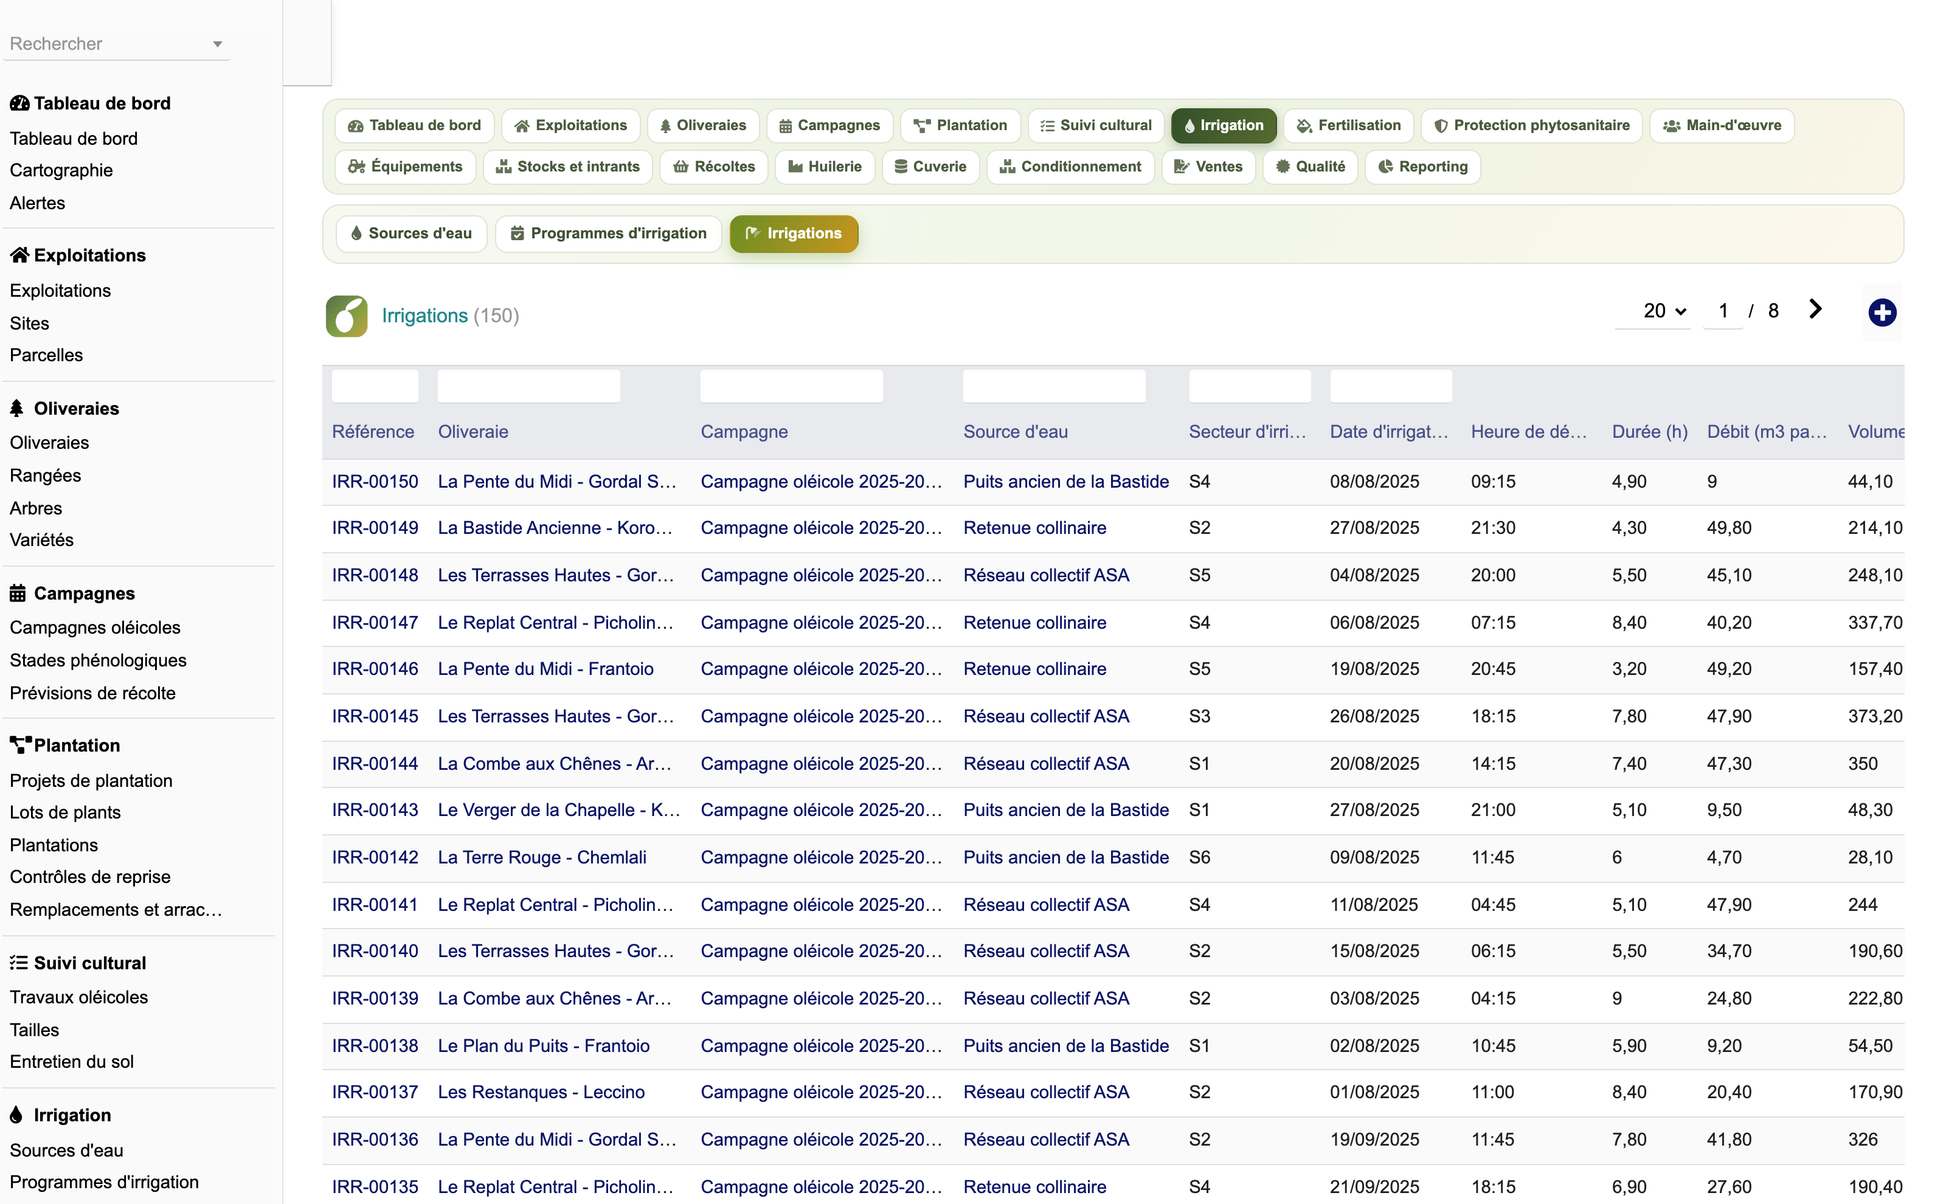Open Prévisions de récolte in the sidebar
This screenshot has width=1946, height=1204.
(x=92, y=694)
